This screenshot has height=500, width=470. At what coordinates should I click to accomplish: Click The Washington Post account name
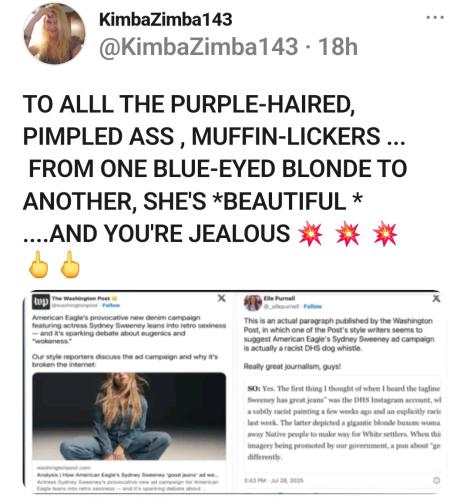coord(81,298)
